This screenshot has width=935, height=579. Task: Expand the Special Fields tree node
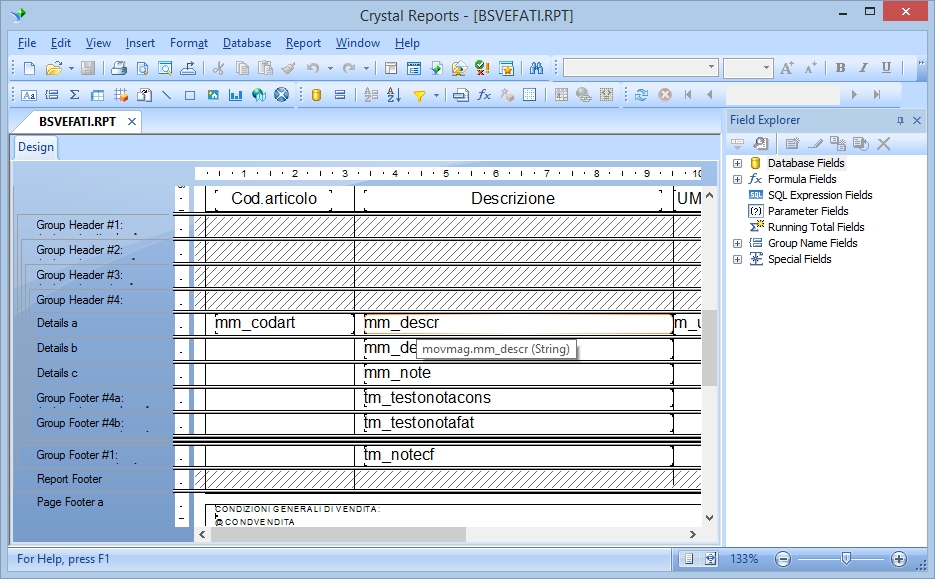(737, 259)
